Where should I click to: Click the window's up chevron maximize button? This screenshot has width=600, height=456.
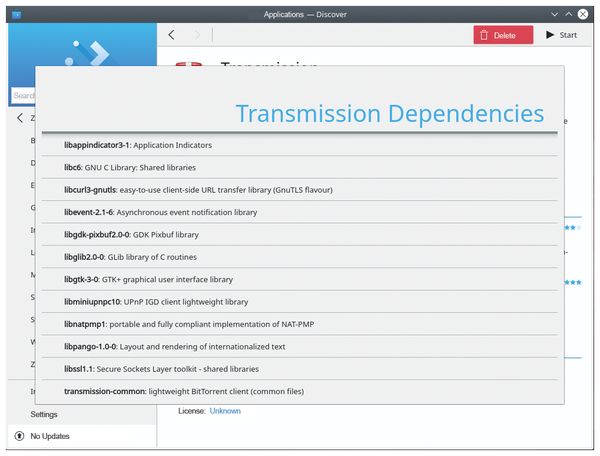(569, 14)
